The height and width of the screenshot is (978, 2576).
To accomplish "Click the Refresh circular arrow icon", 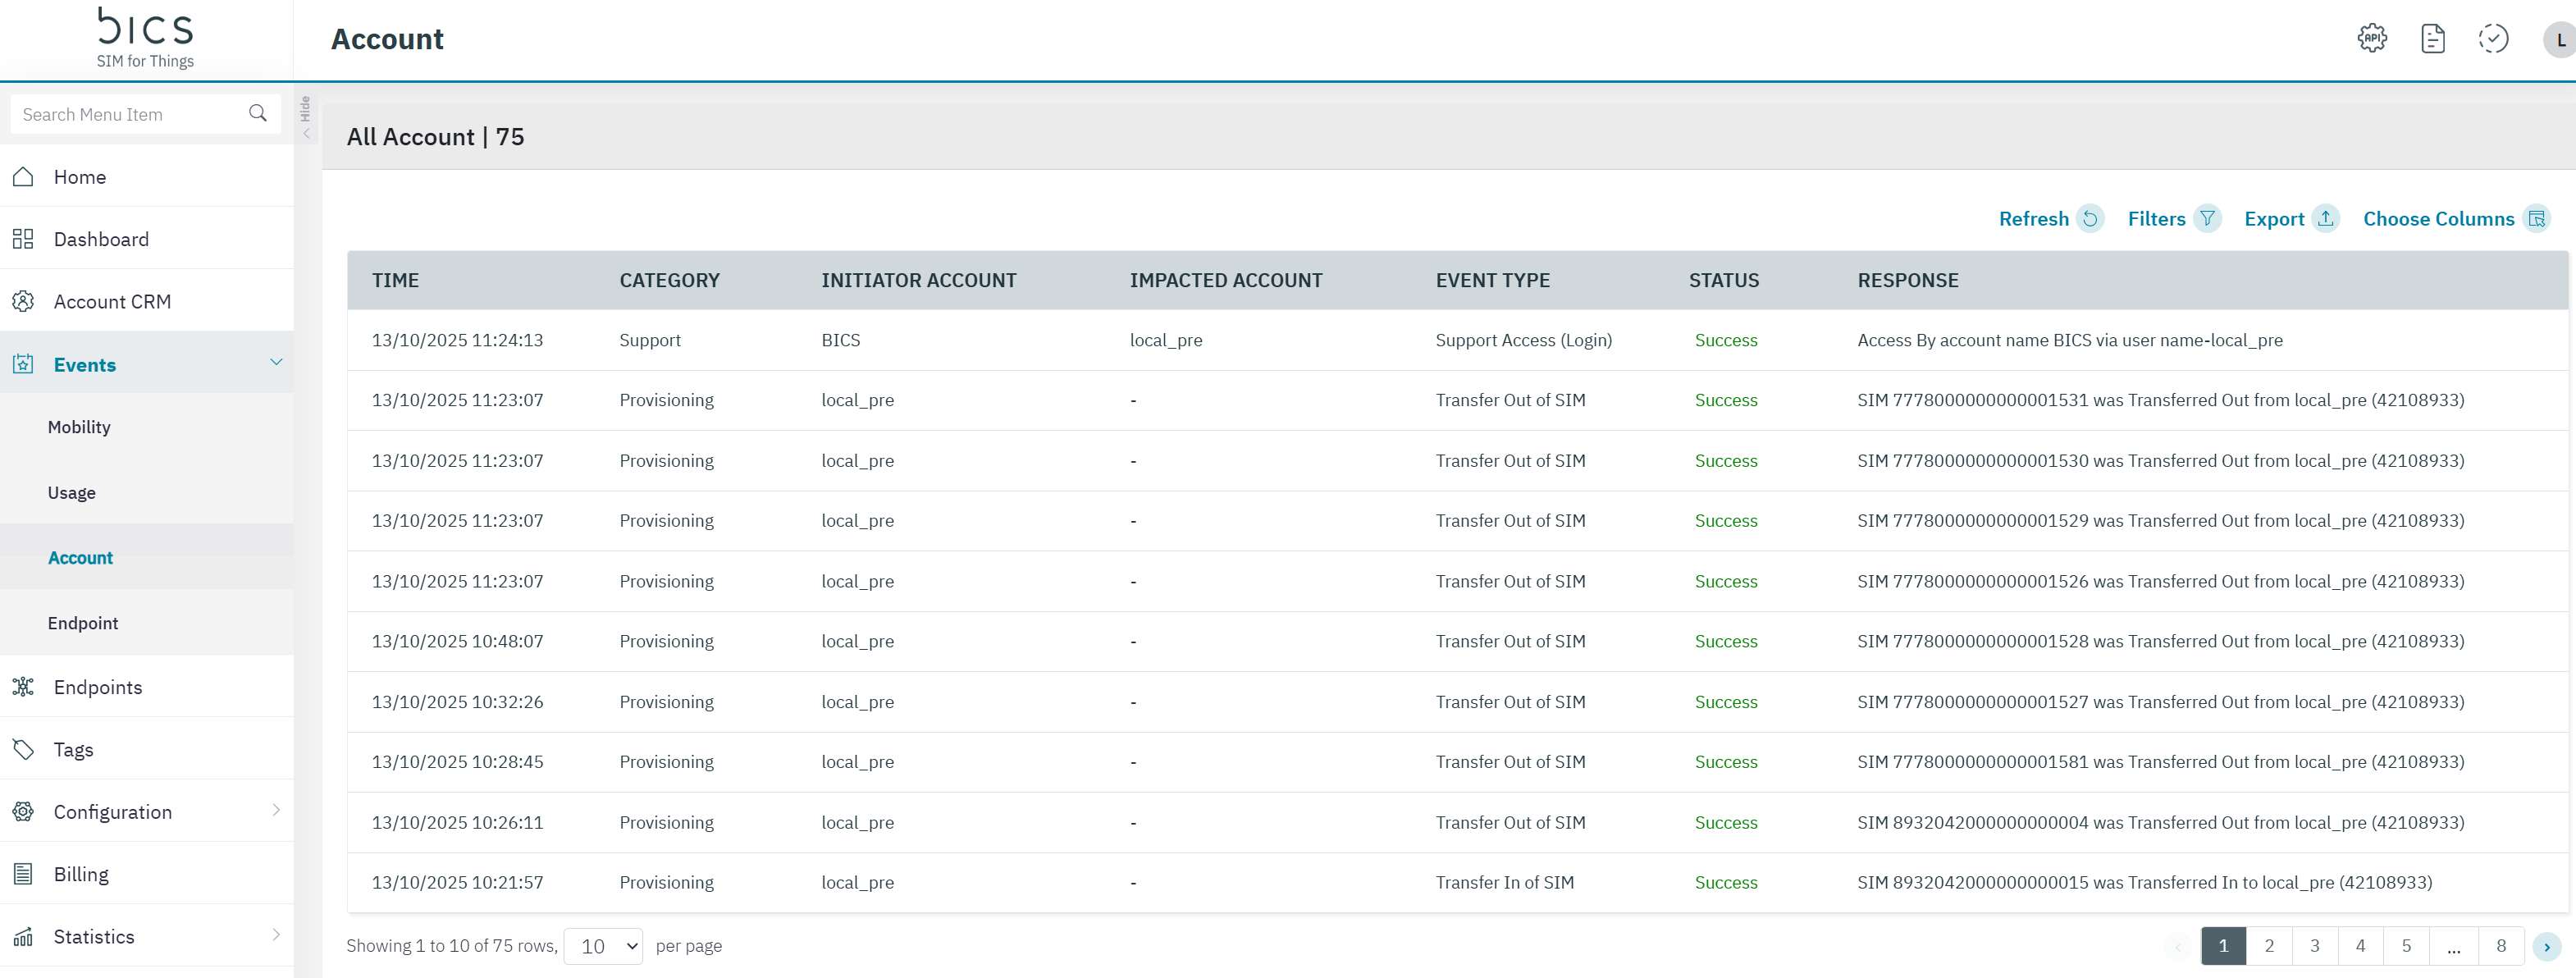I will (x=2090, y=219).
